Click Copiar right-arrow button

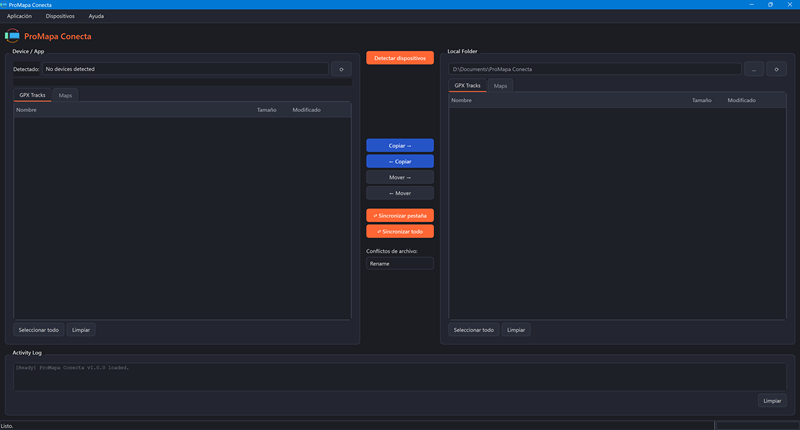(400, 145)
